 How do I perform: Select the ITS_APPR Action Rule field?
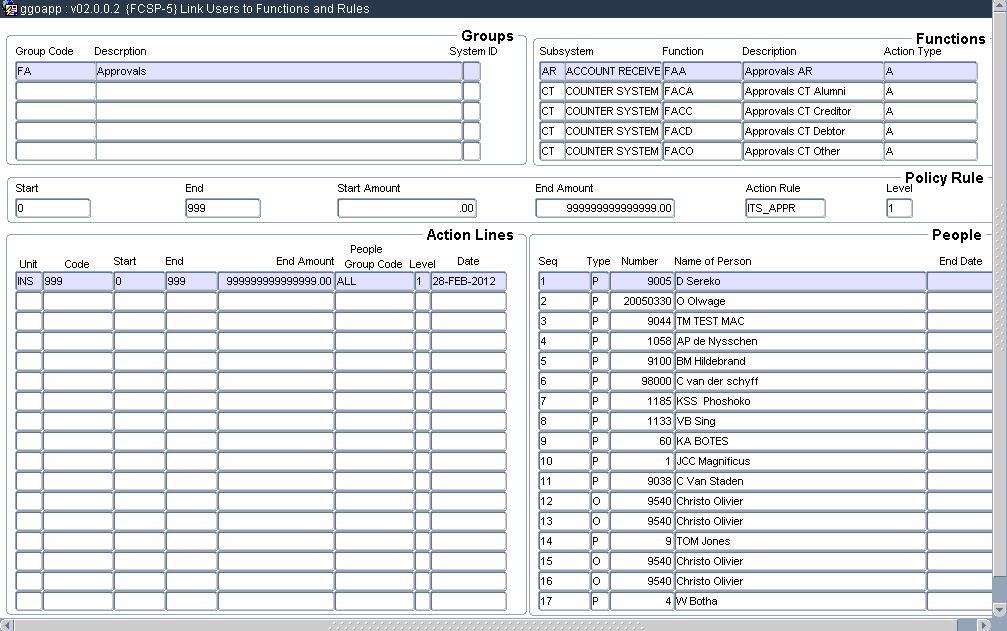point(785,209)
